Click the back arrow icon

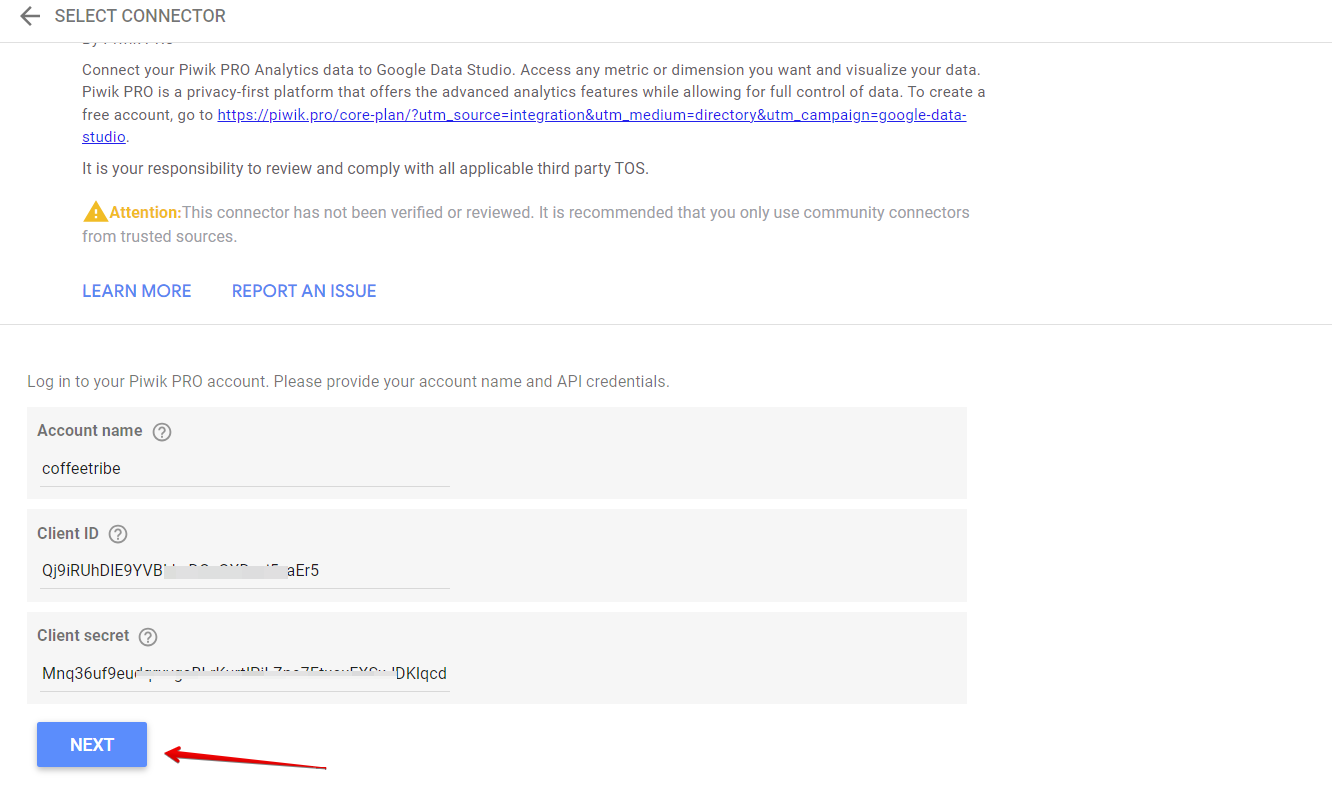(30, 16)
